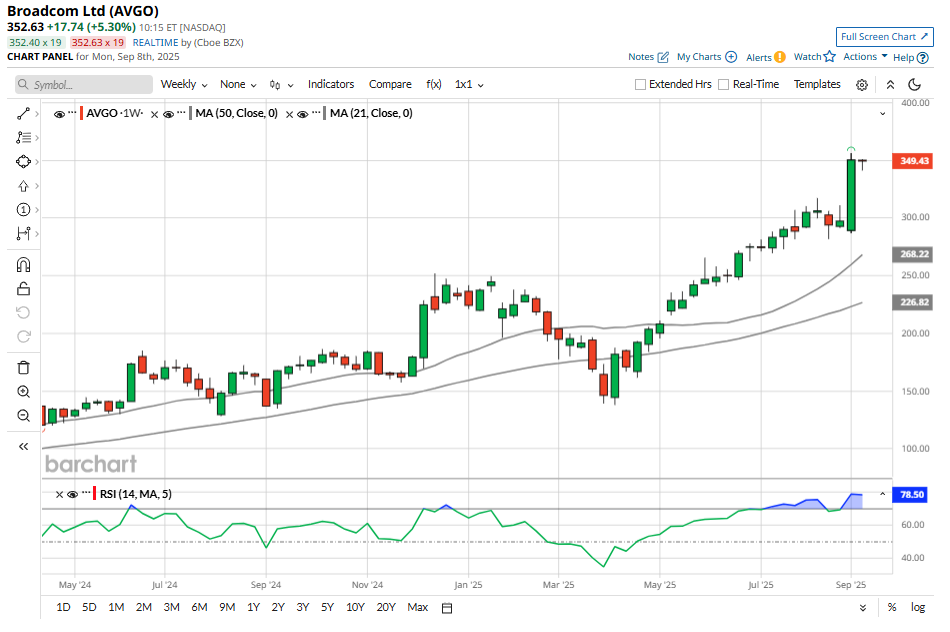Focus the Symbol search field
The width and height of the screenshot is (950, 632).
coord(84,85)
